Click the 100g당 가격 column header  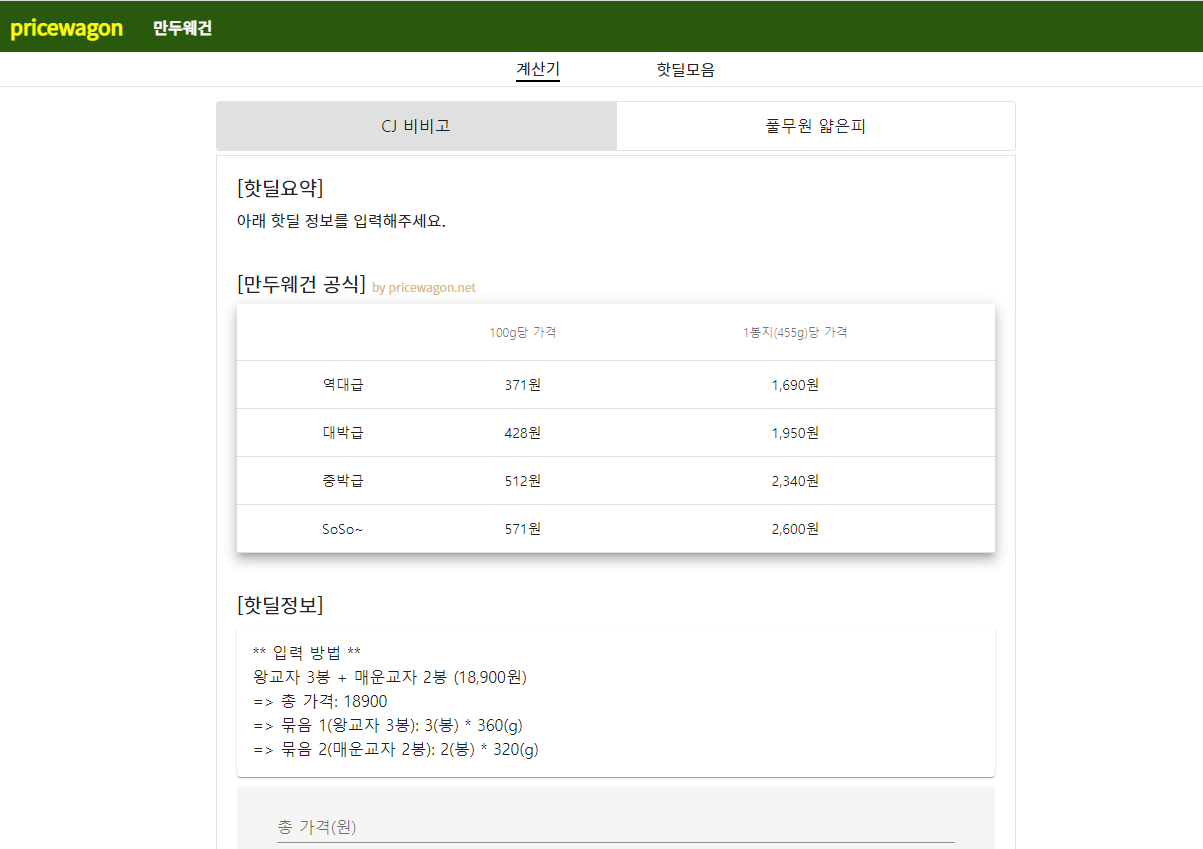(x=522, y=333)
